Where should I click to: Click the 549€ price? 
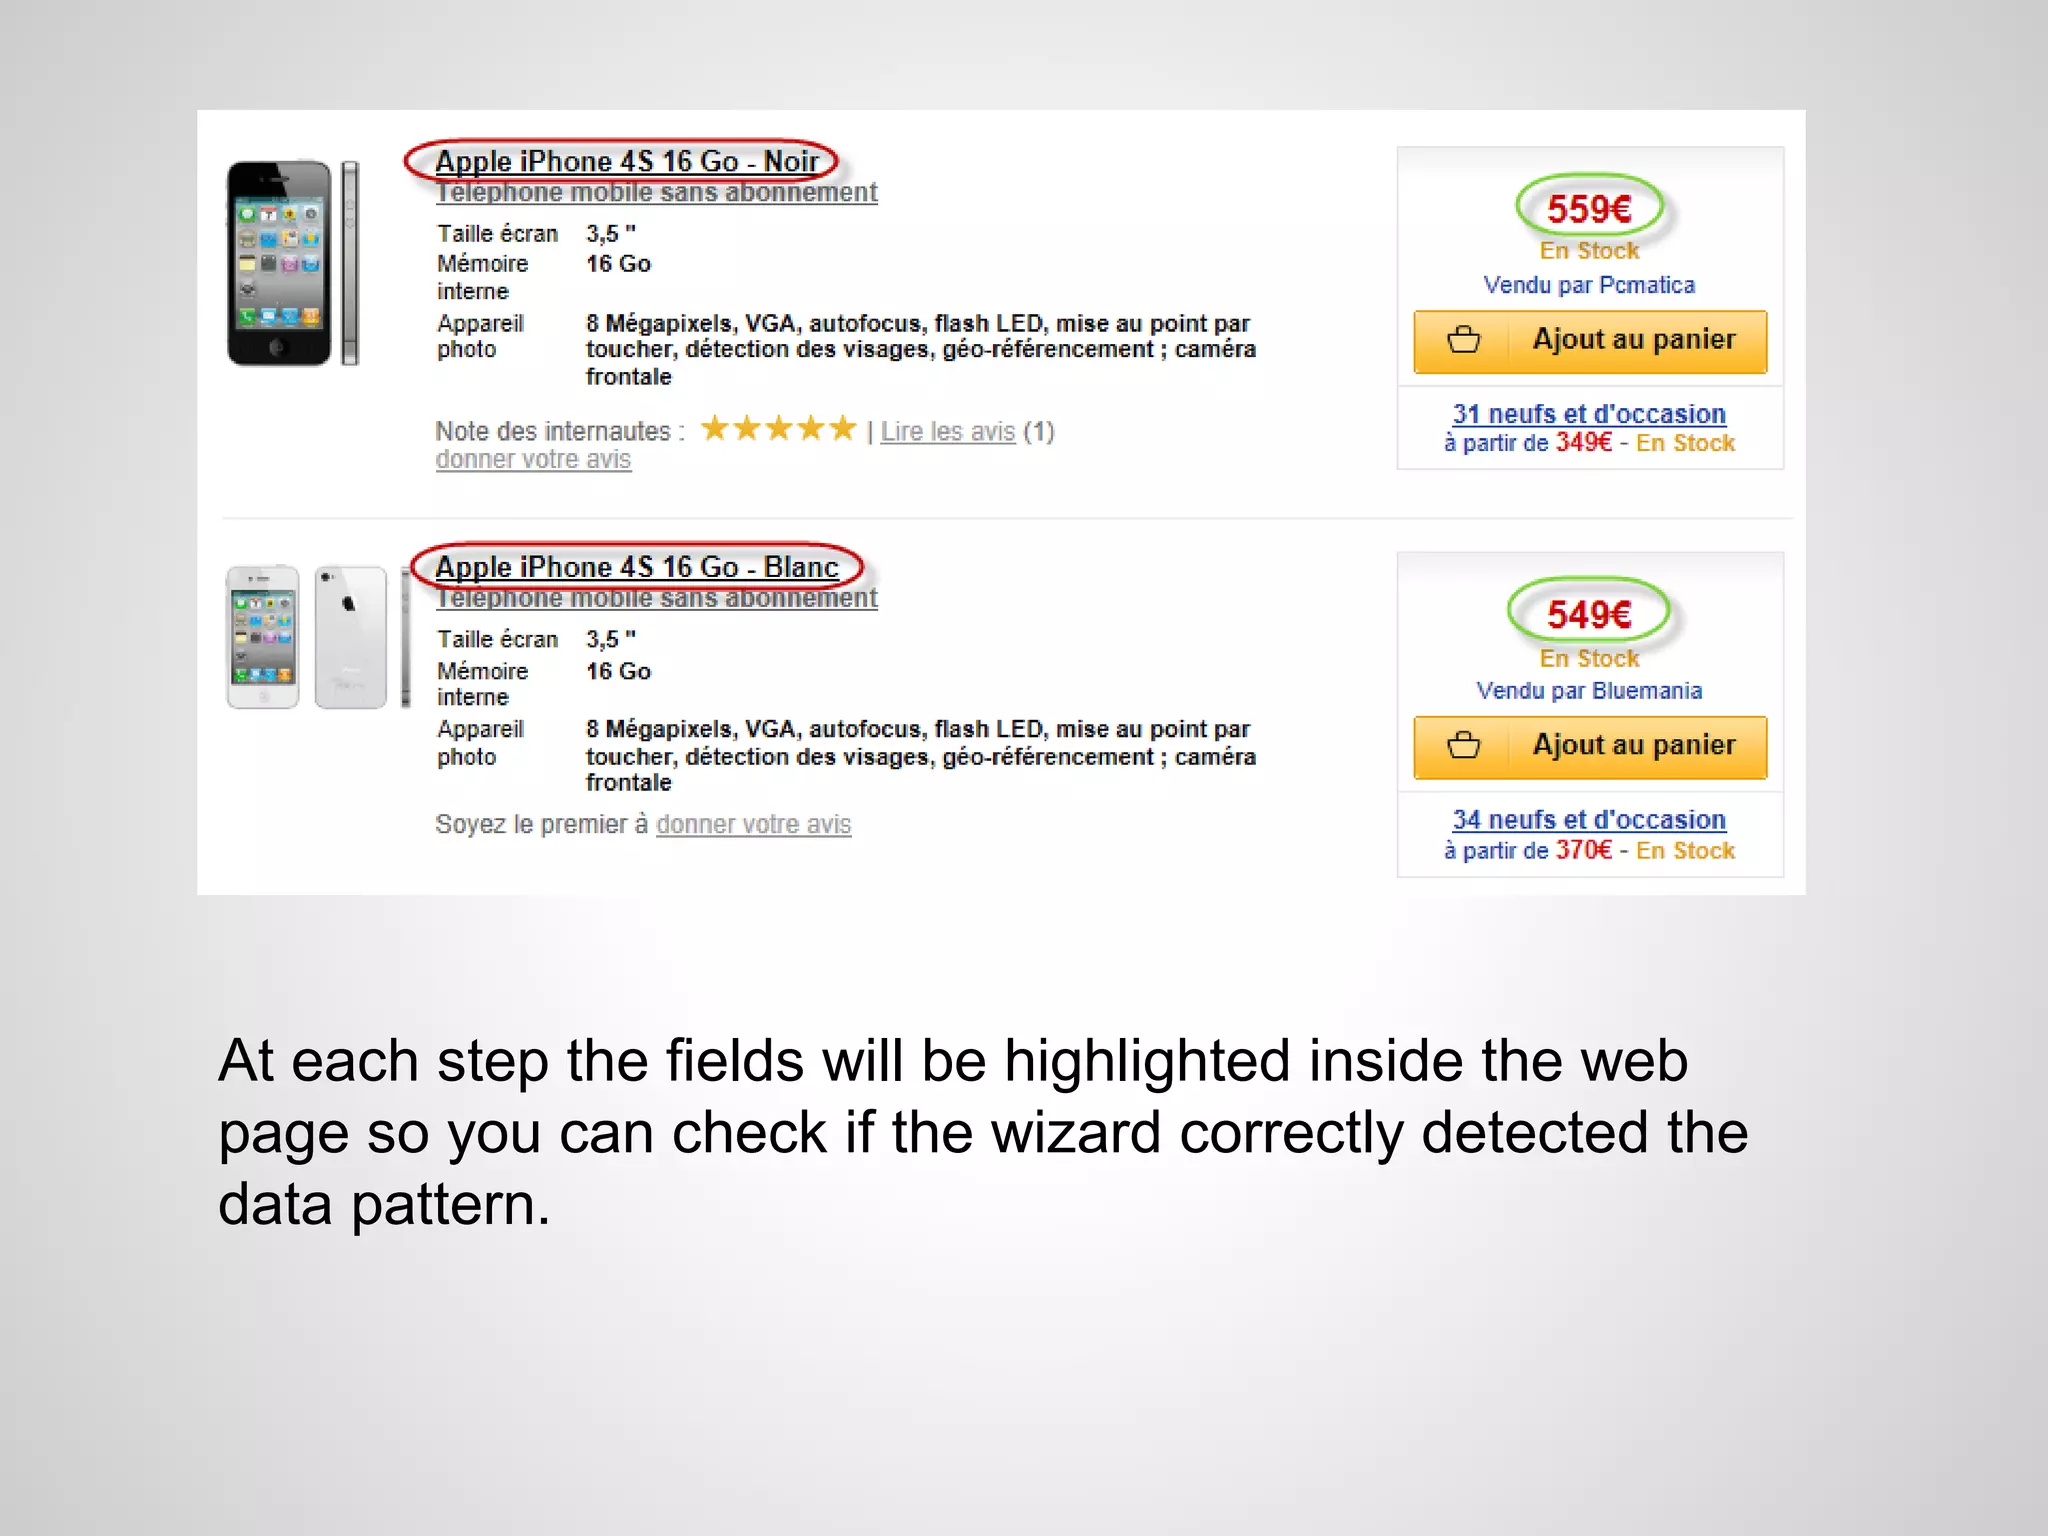pos(1589,614)
